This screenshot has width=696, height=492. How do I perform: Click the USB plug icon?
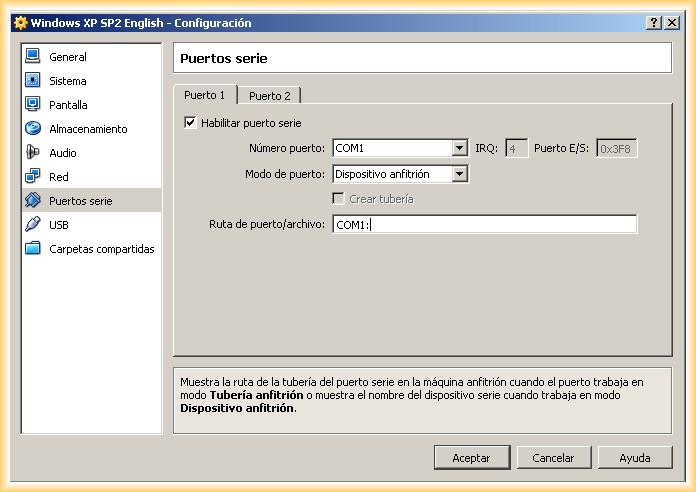click(x=33, y=225)
